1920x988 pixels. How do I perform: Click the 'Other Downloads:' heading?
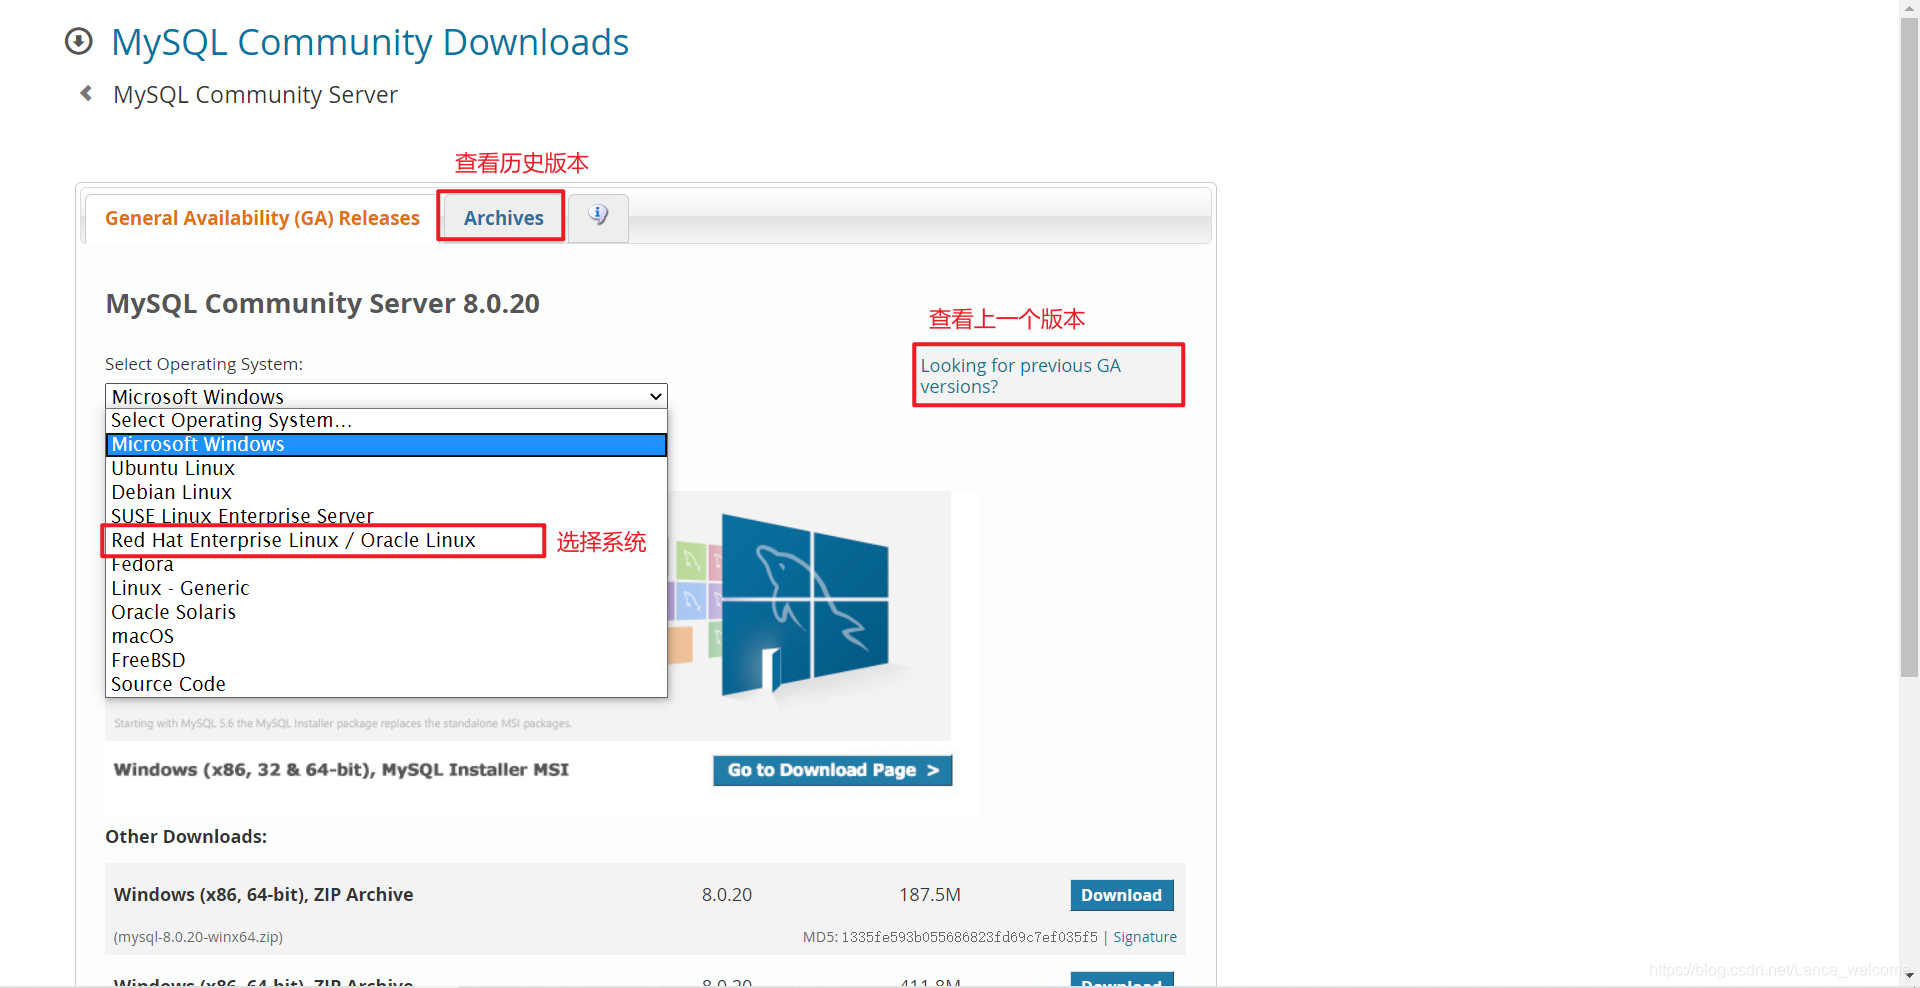(x=186, y=836)
